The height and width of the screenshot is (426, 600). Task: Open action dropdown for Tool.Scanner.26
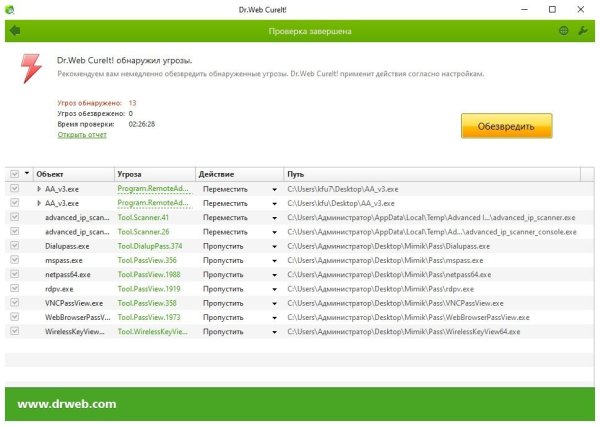tap(274, 232)
